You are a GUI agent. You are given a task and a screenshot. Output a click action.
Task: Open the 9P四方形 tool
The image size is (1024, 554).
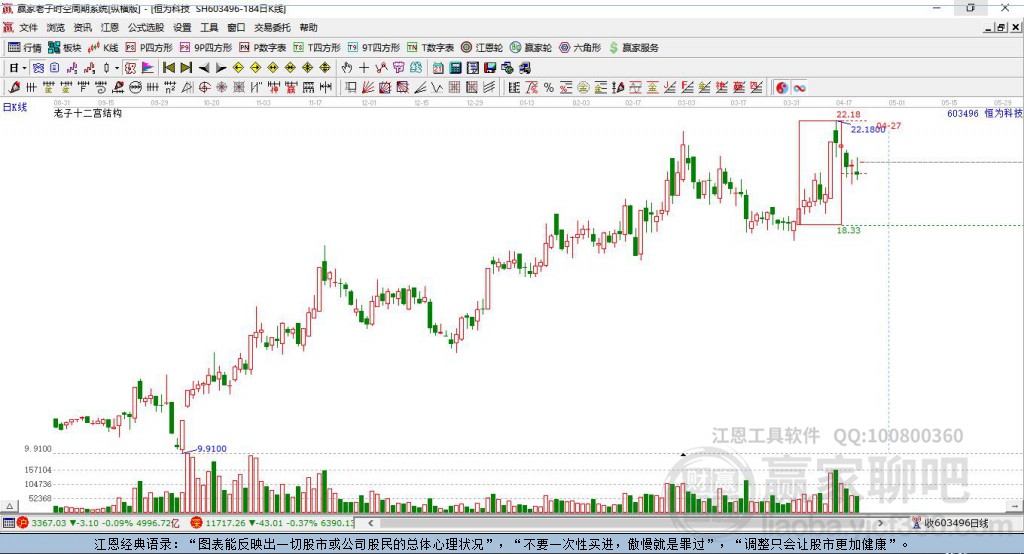(206, 48)
